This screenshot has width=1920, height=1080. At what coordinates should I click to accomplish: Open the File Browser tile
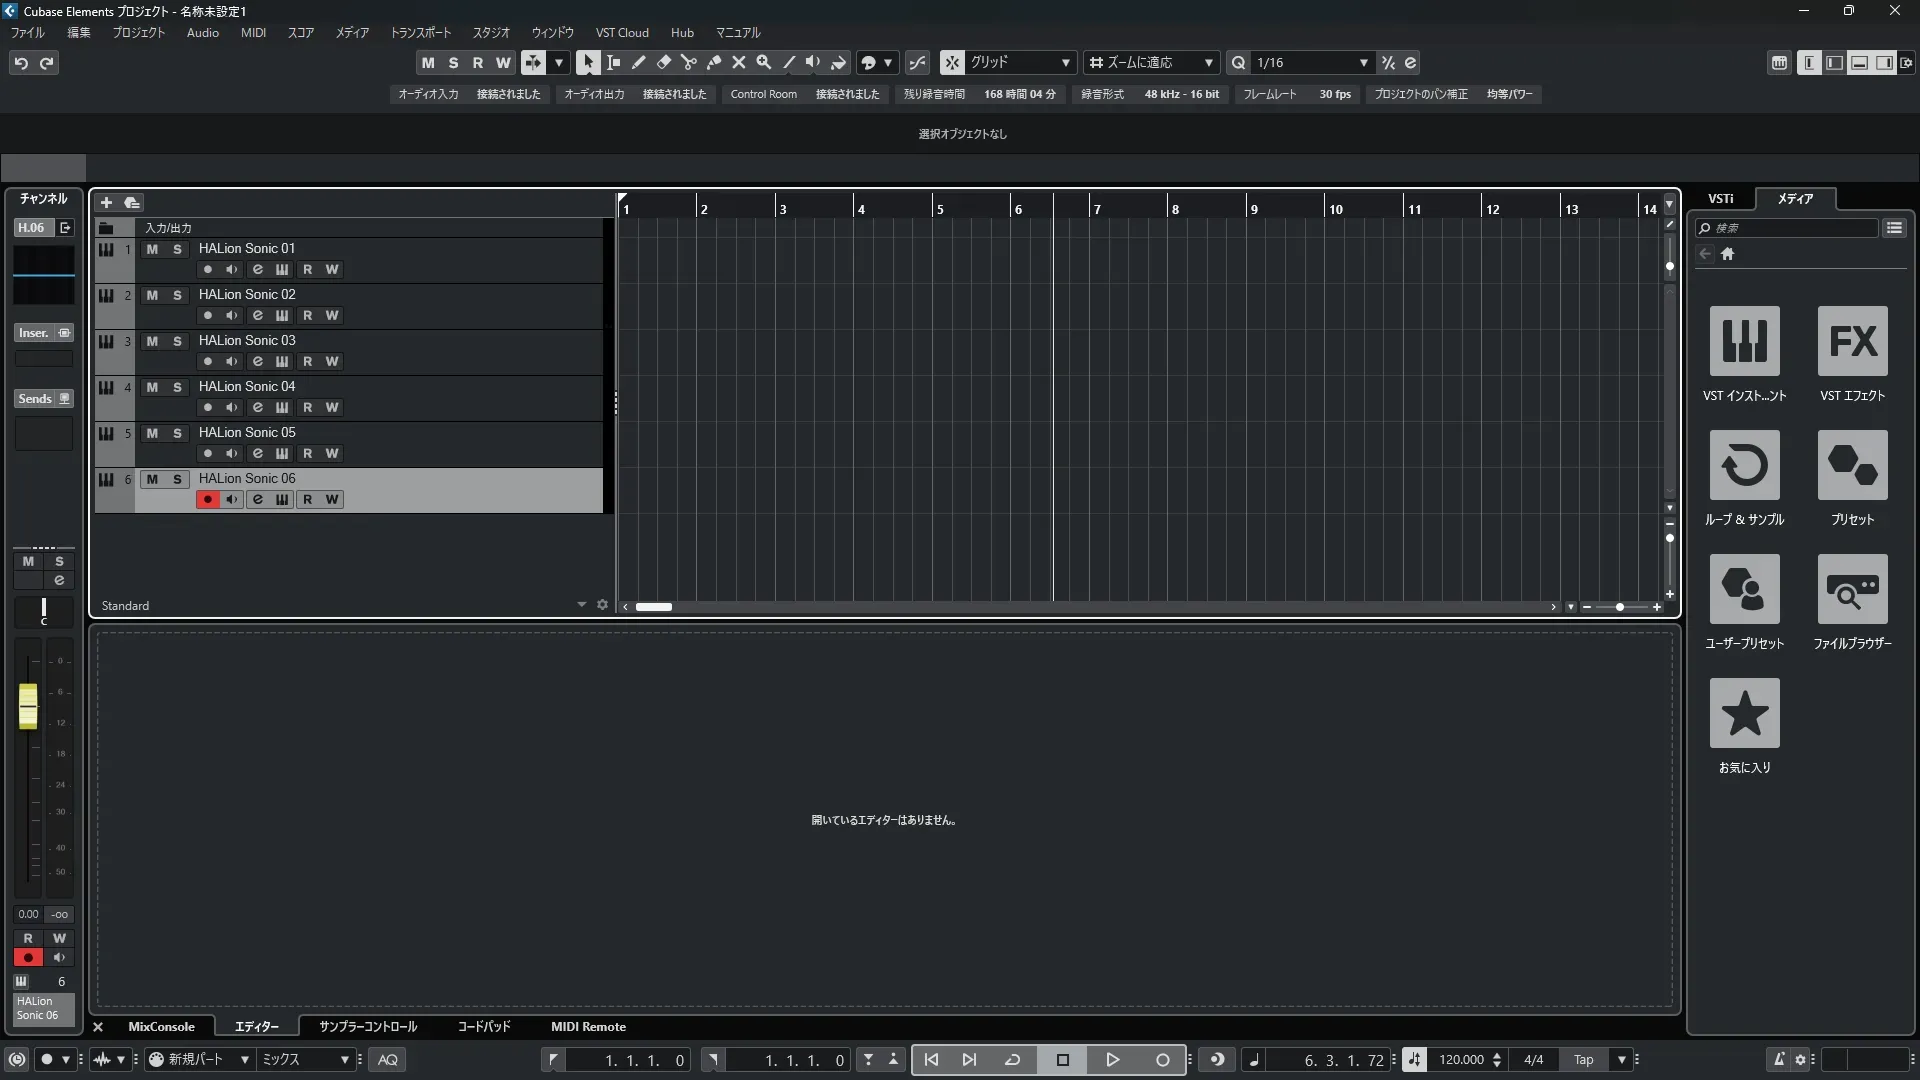click(x=1852, y=589)
